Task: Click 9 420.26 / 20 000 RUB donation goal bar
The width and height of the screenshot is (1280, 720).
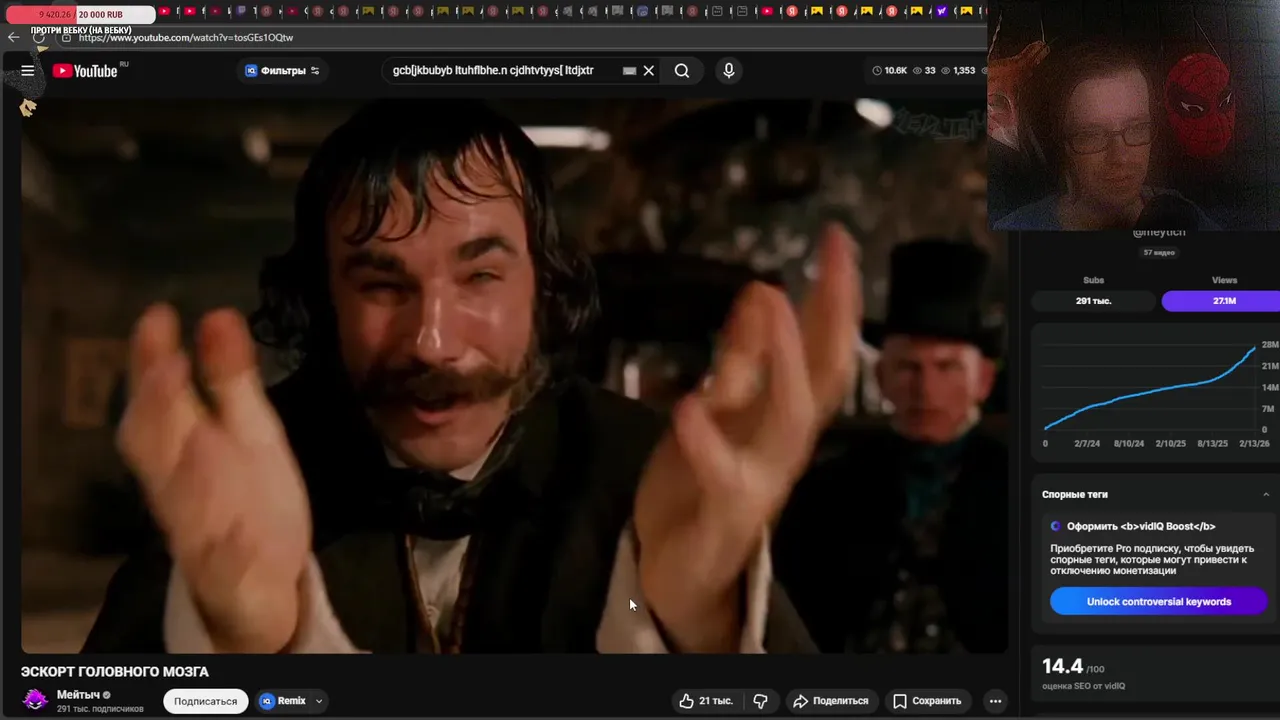Action: point(80,15)
